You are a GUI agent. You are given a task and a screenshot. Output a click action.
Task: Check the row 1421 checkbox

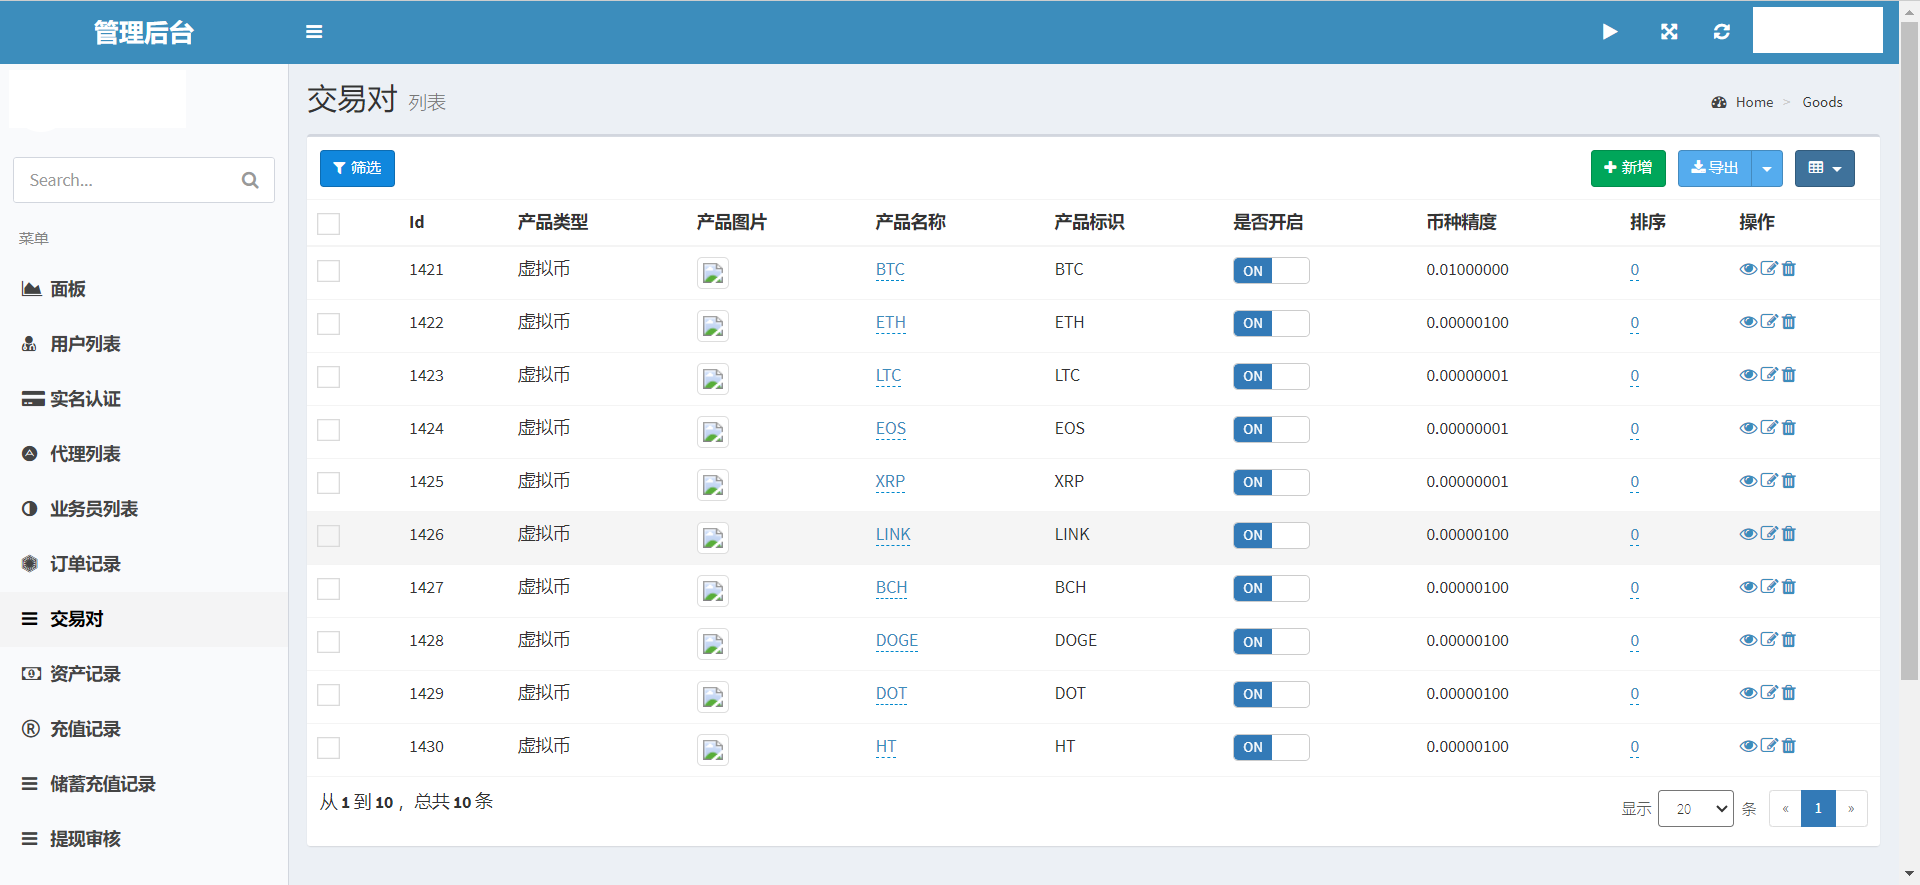(x=328, y=271)
